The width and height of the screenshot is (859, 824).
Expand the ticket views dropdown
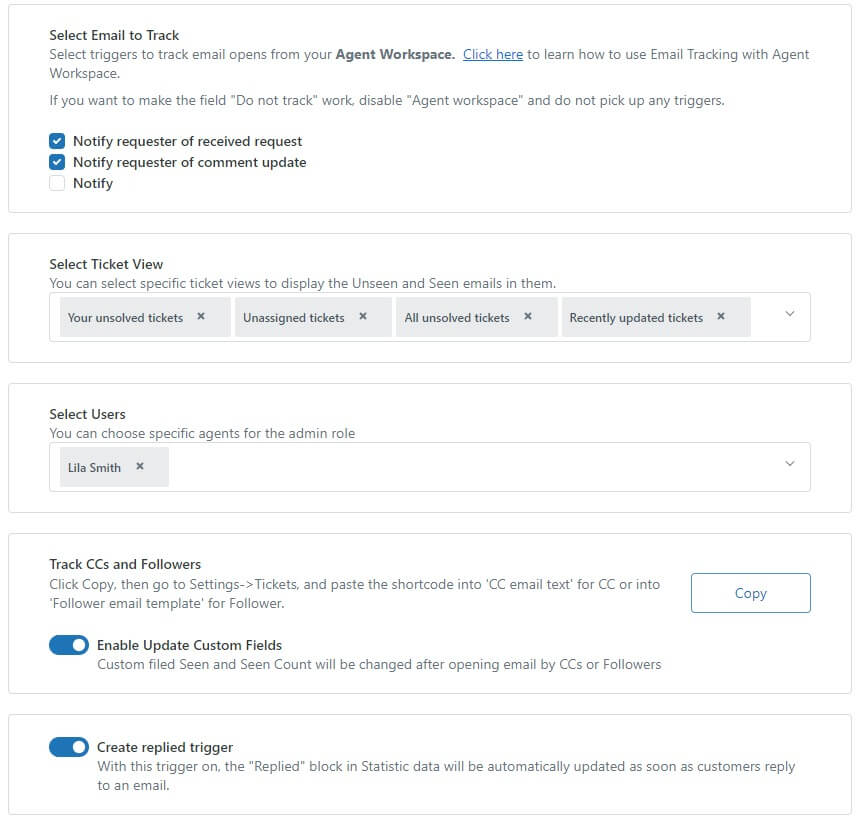point(790,314)
